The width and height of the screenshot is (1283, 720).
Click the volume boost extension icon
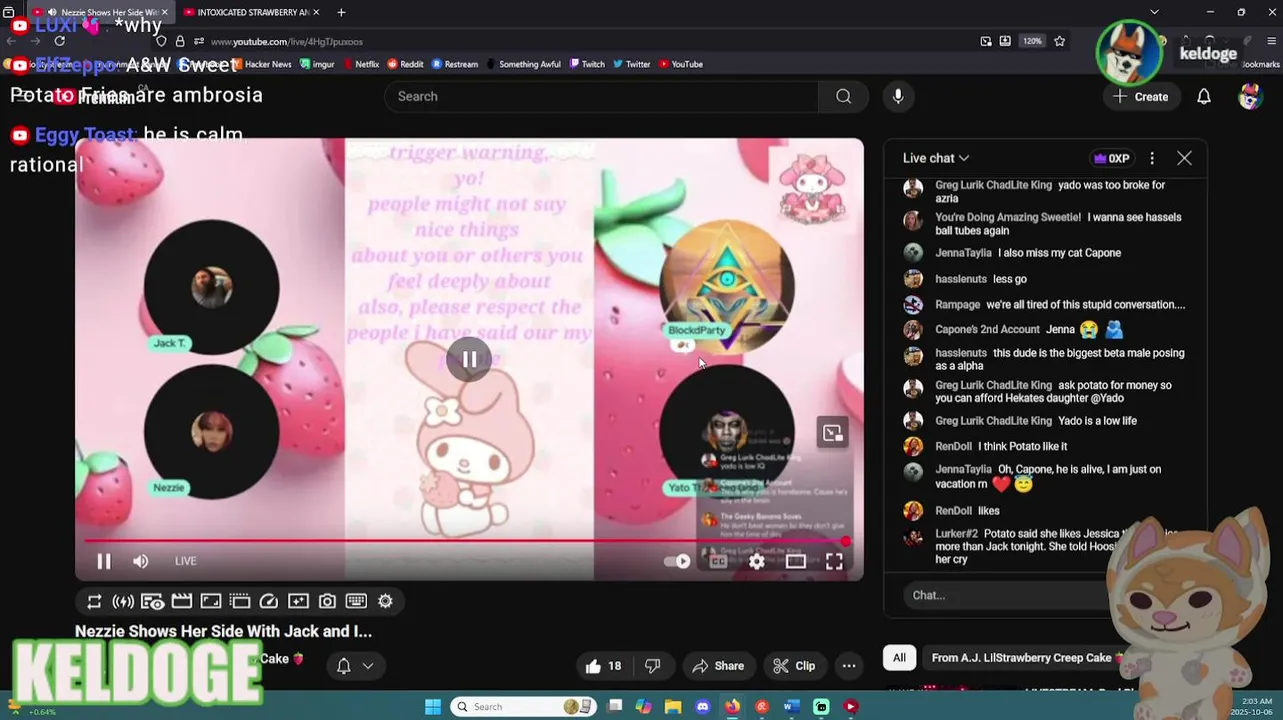click(x=123, y=601)
